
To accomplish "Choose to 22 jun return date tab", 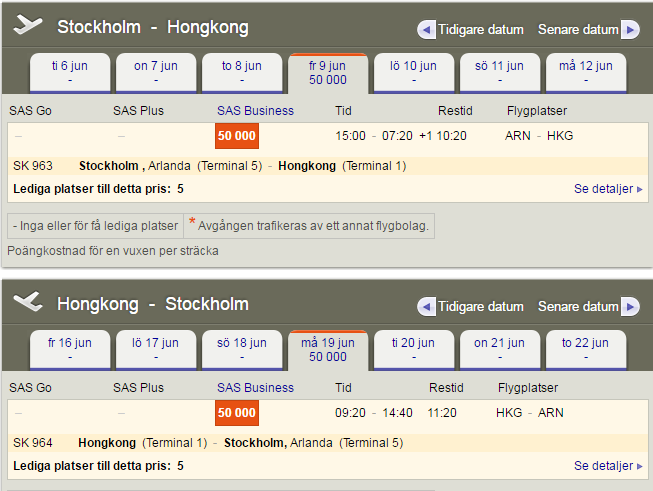I will tap(585, 349).
